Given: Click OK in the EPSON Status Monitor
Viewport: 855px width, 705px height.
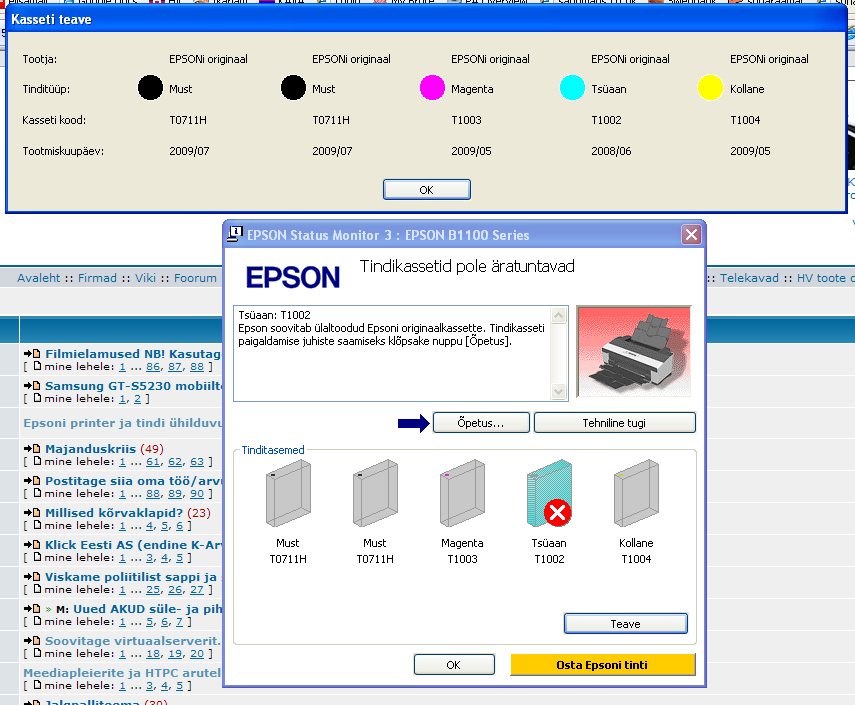Looking at the screenshot, I should [x=454, y=665].
